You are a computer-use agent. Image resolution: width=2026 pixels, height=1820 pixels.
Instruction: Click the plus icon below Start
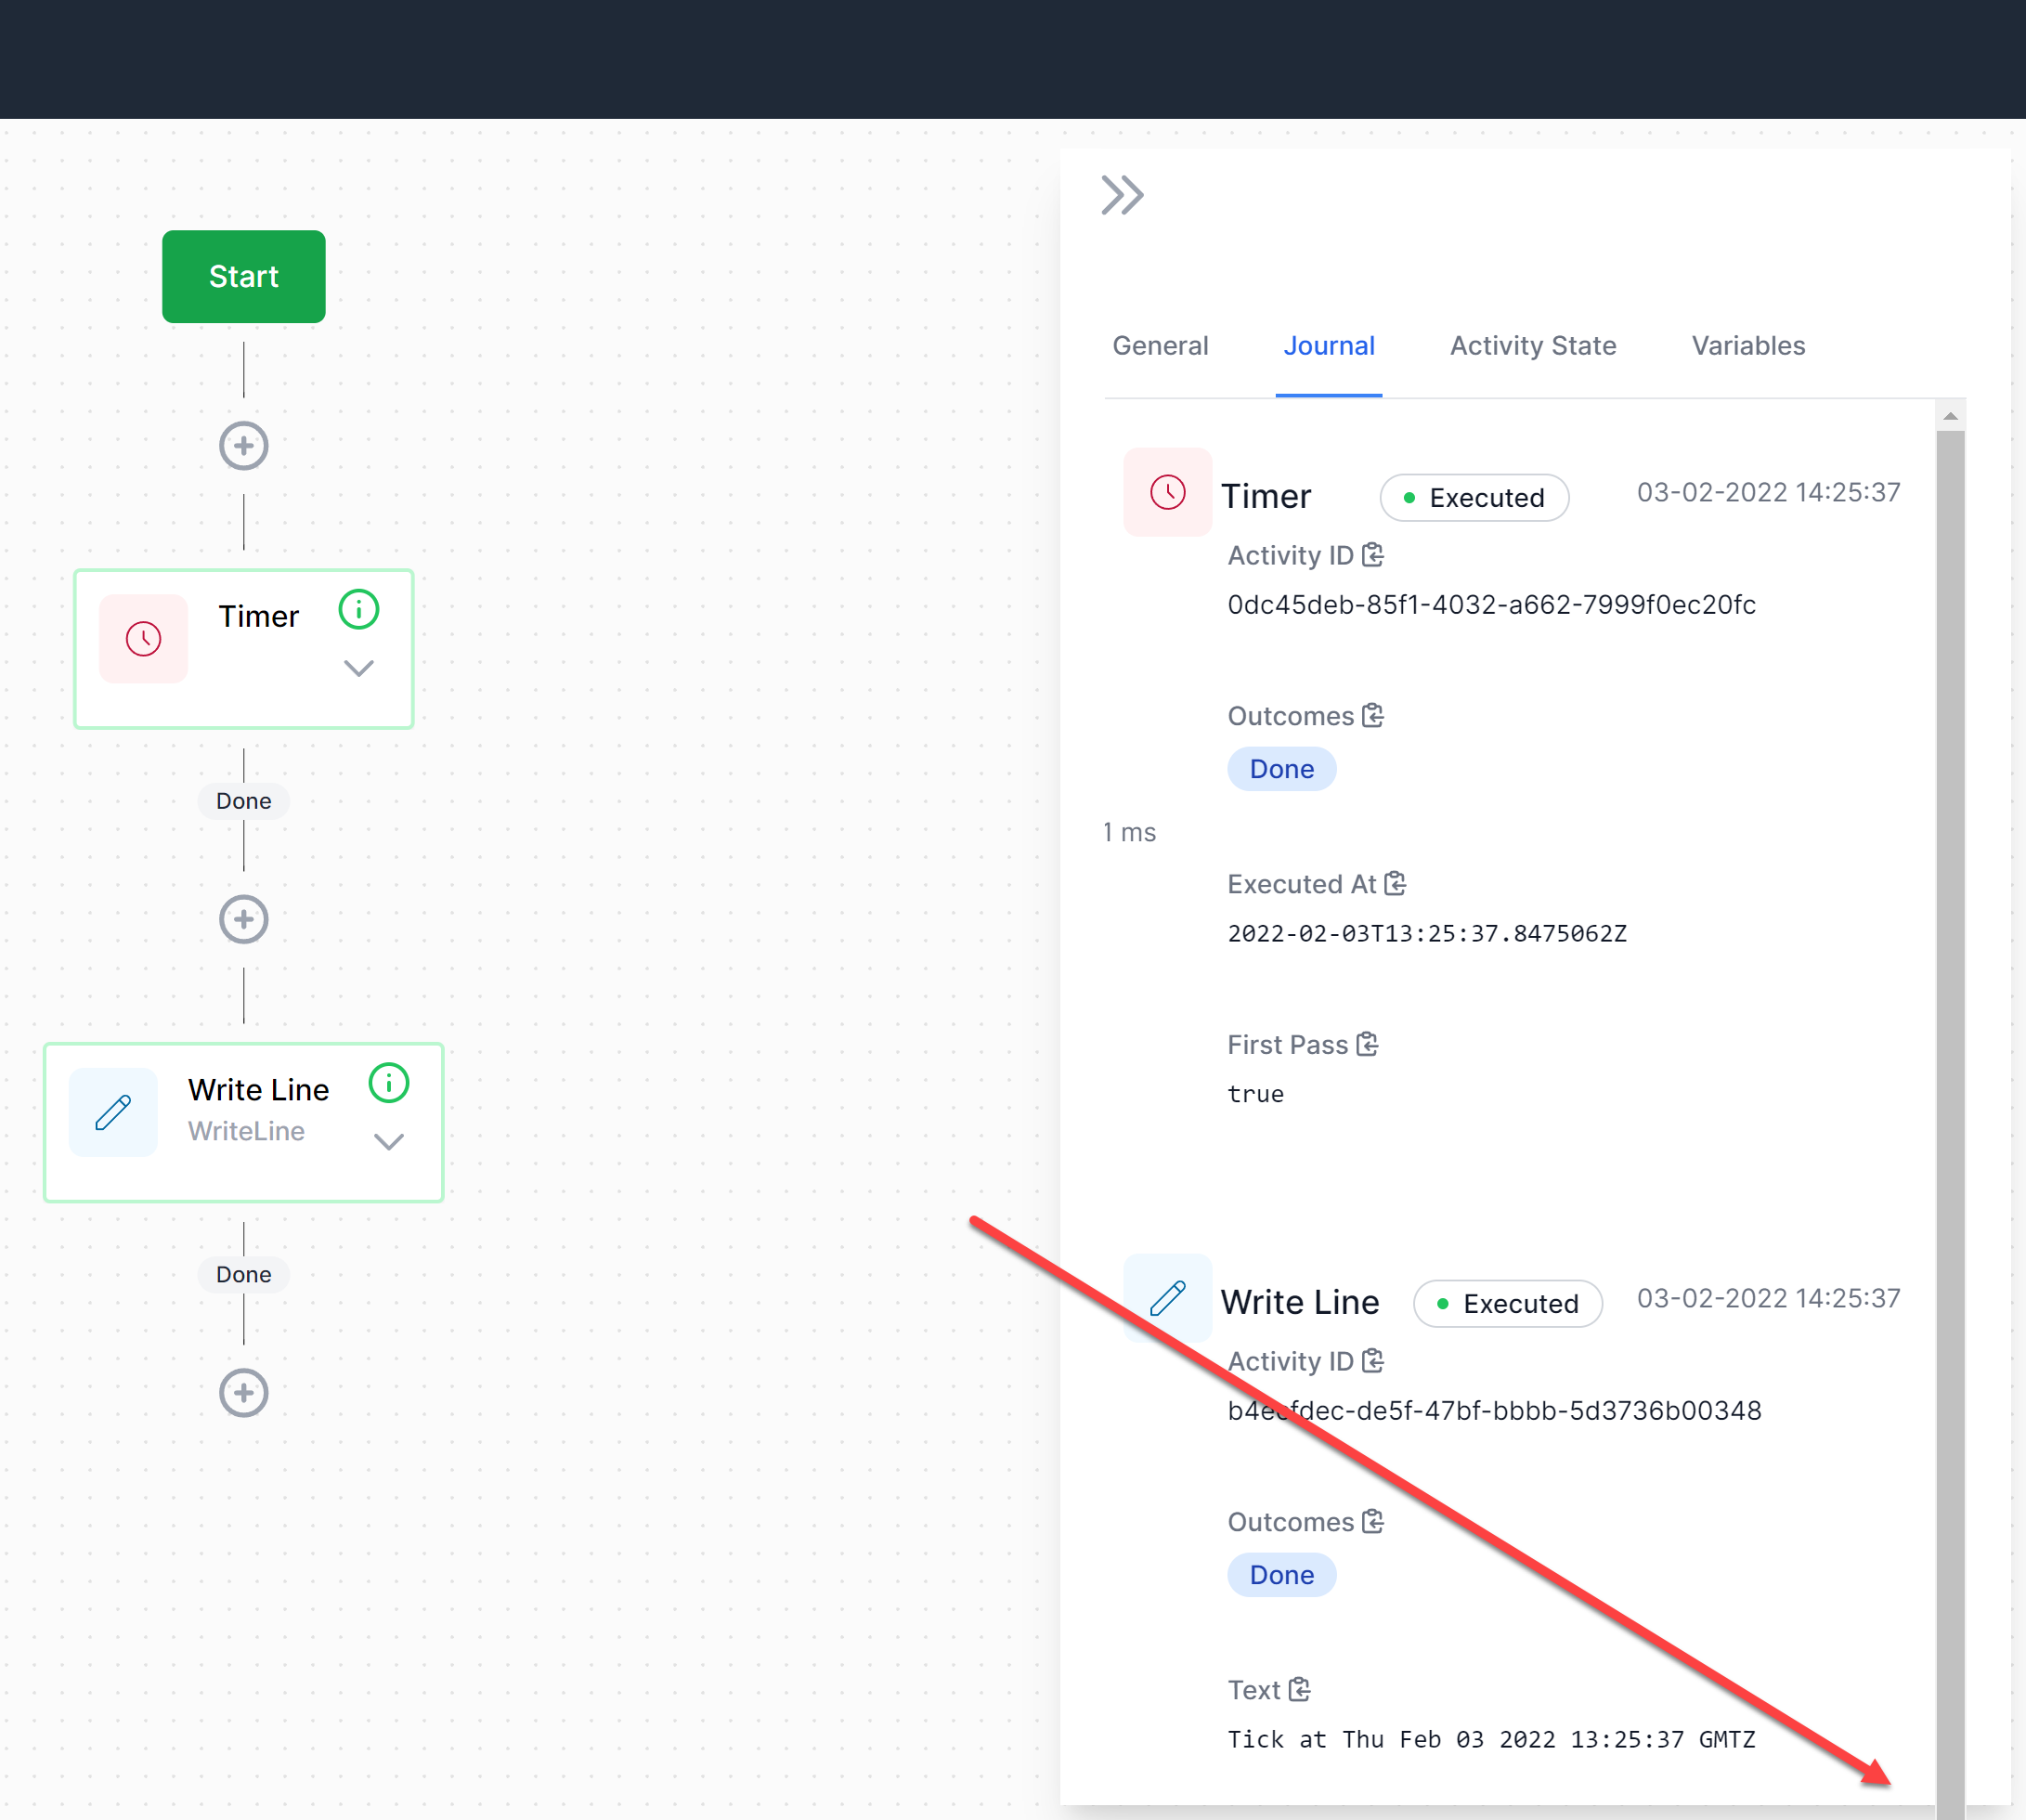tap(243, 446)
